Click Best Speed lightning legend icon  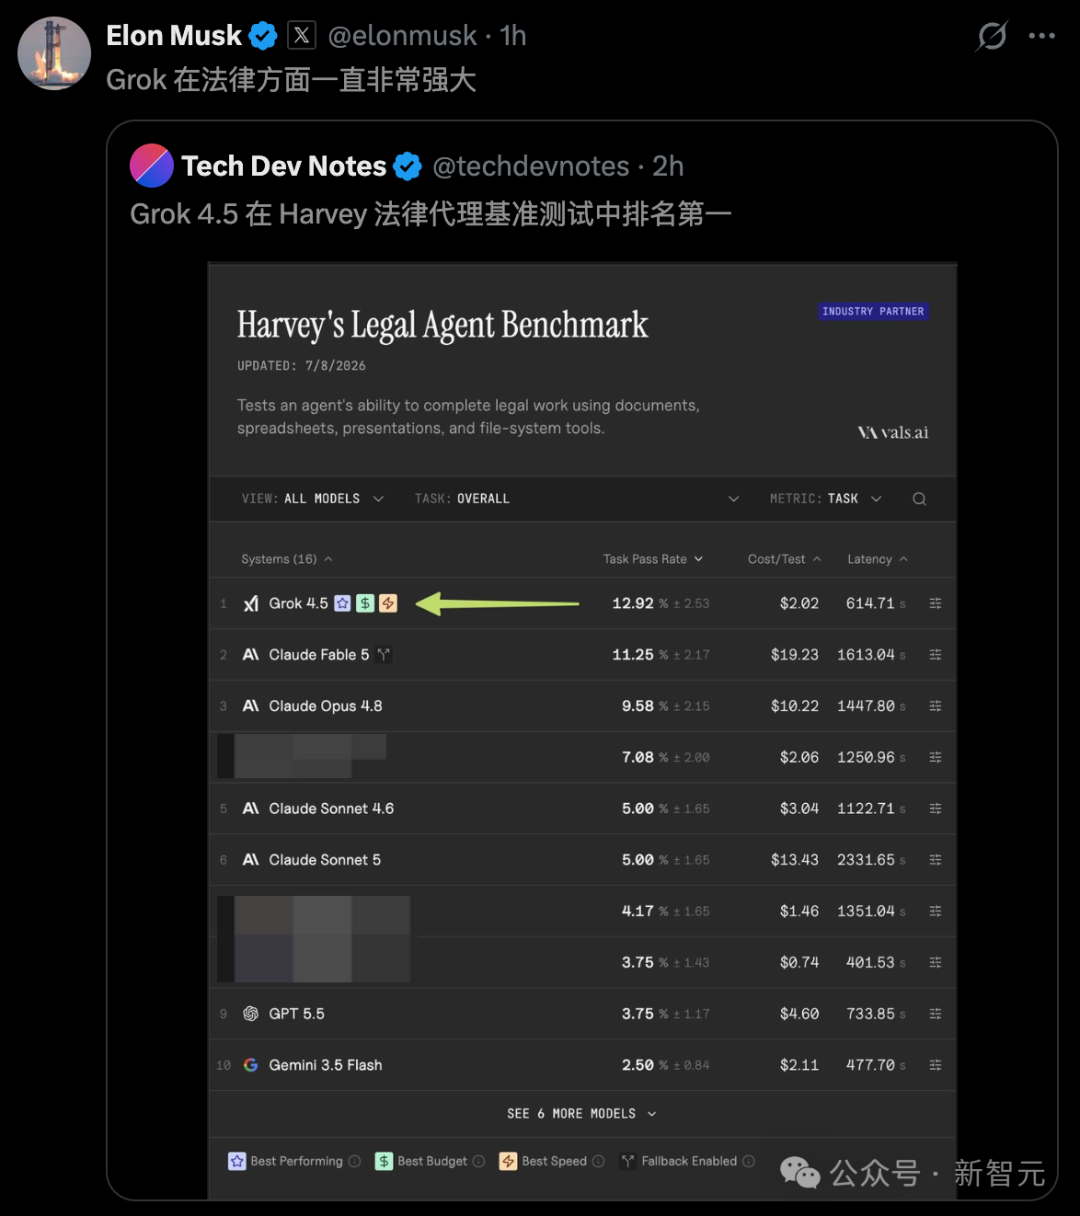(x=508, y=1161)
